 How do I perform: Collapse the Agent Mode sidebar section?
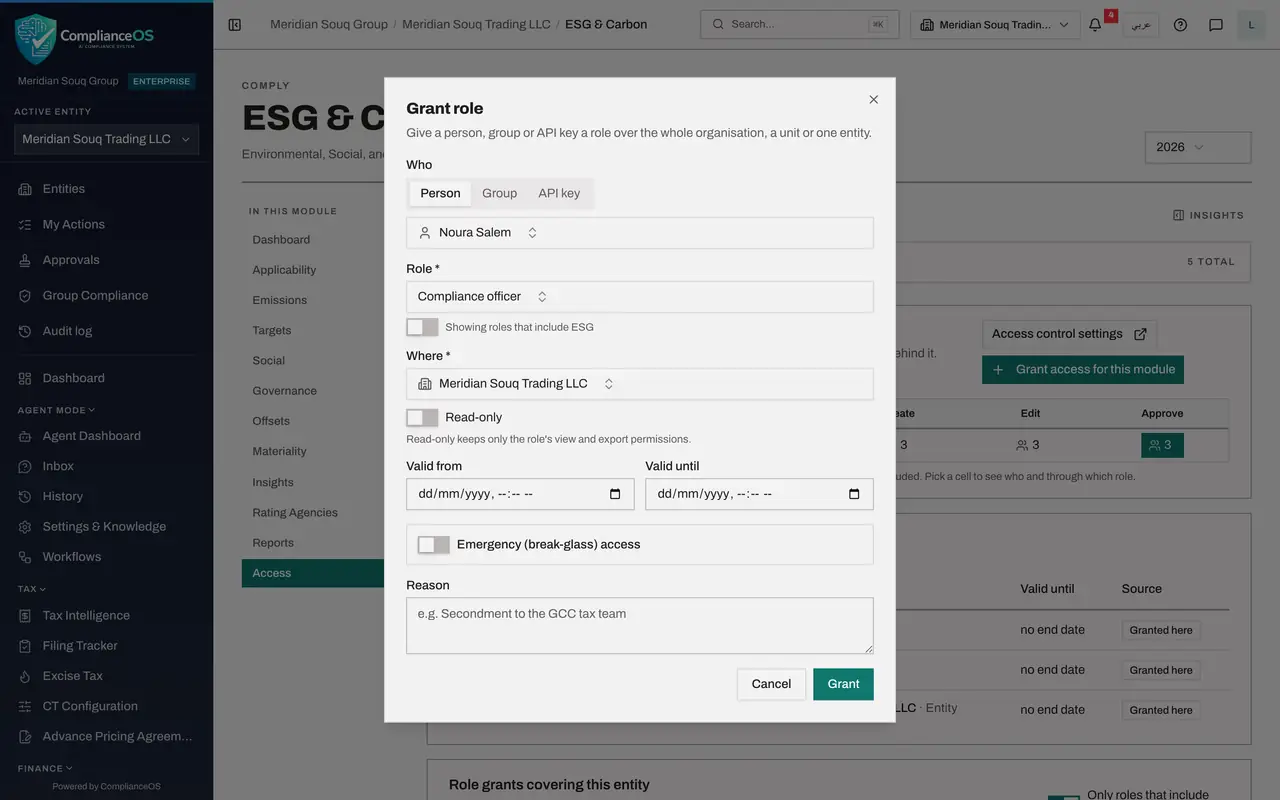point(56,410)
